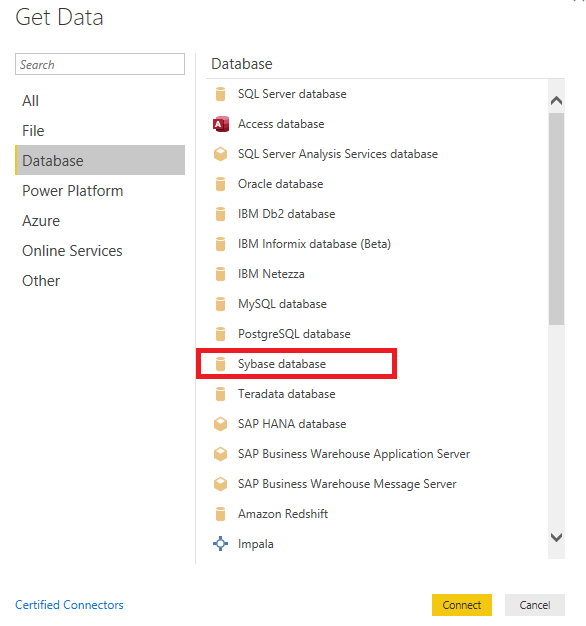Click the PostgreSQL database cylinder icon
The width and height of the screenshot is (586, 626).
pyautogui.click(x=220, y=334)
